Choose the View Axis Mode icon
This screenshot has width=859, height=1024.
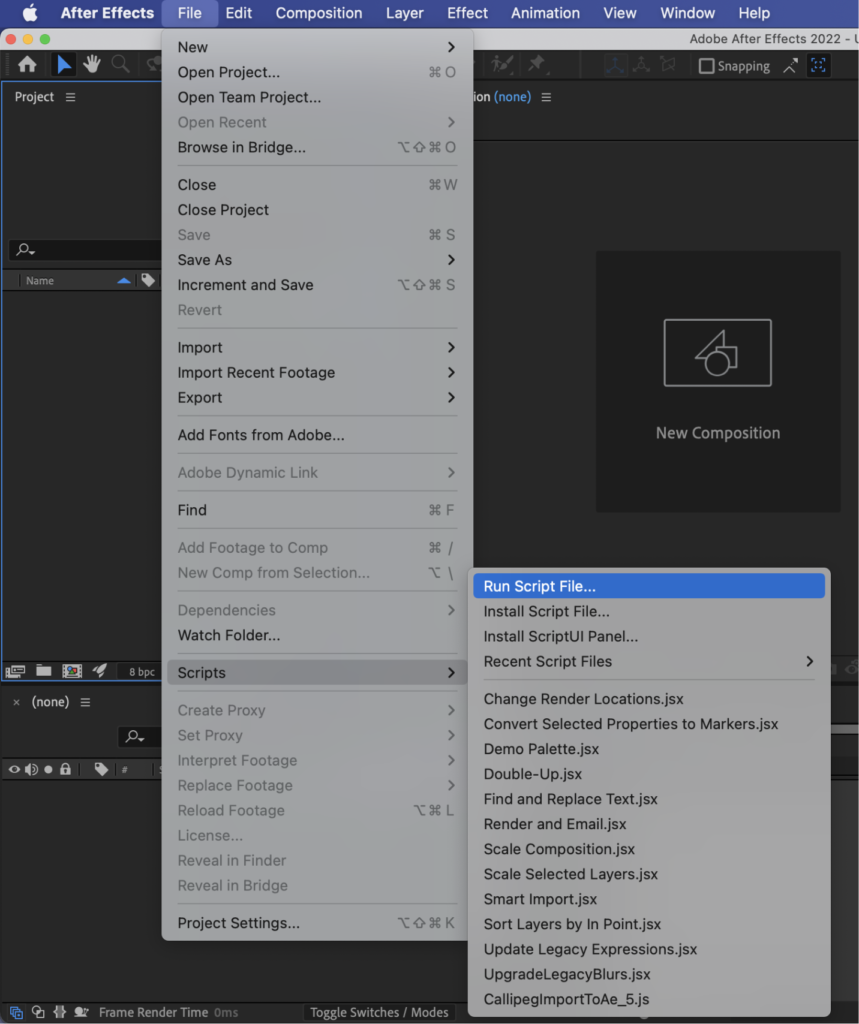(668, 65)
